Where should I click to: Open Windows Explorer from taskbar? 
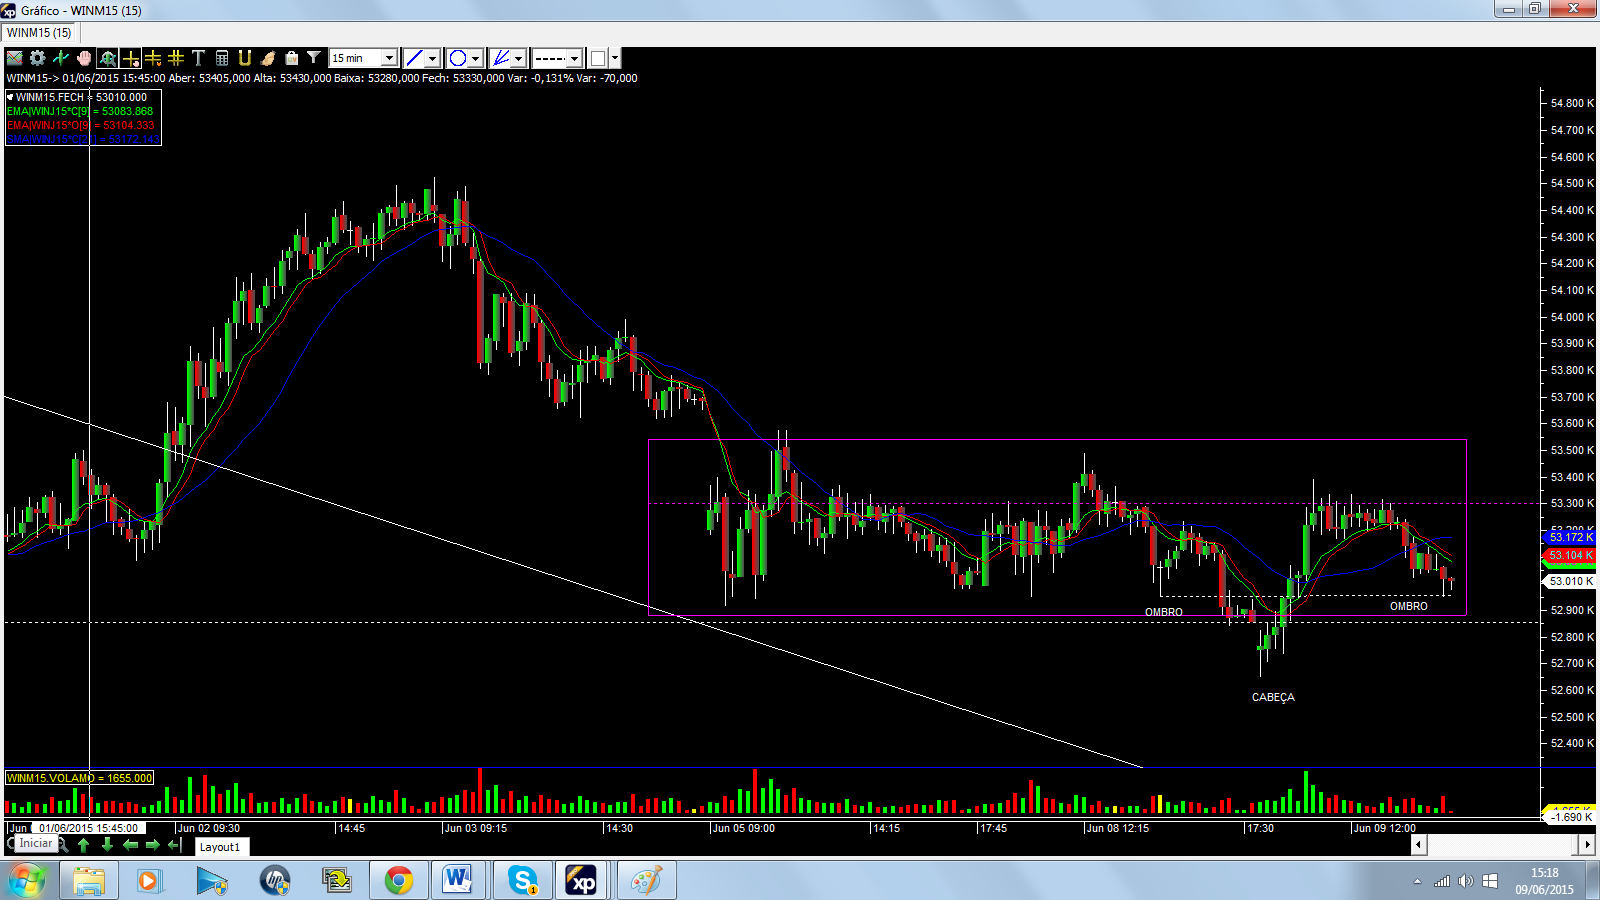point(89,881)
